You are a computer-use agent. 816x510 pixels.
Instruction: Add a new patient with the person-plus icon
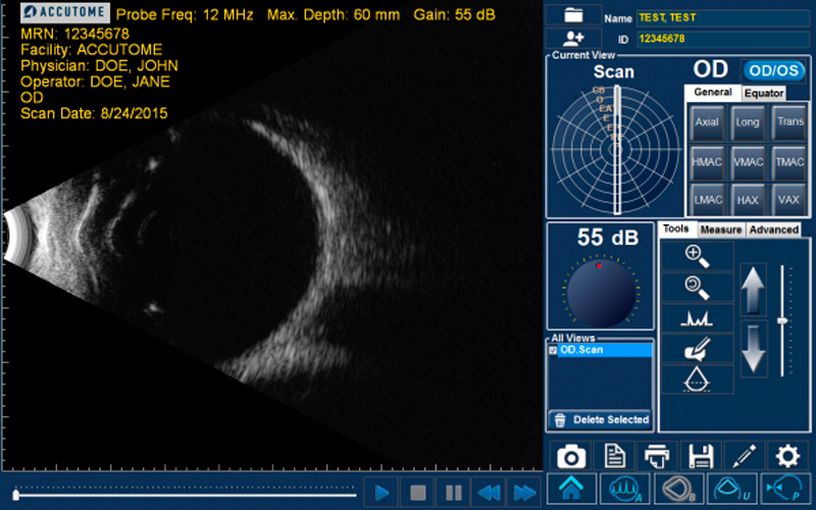point(573,38)
